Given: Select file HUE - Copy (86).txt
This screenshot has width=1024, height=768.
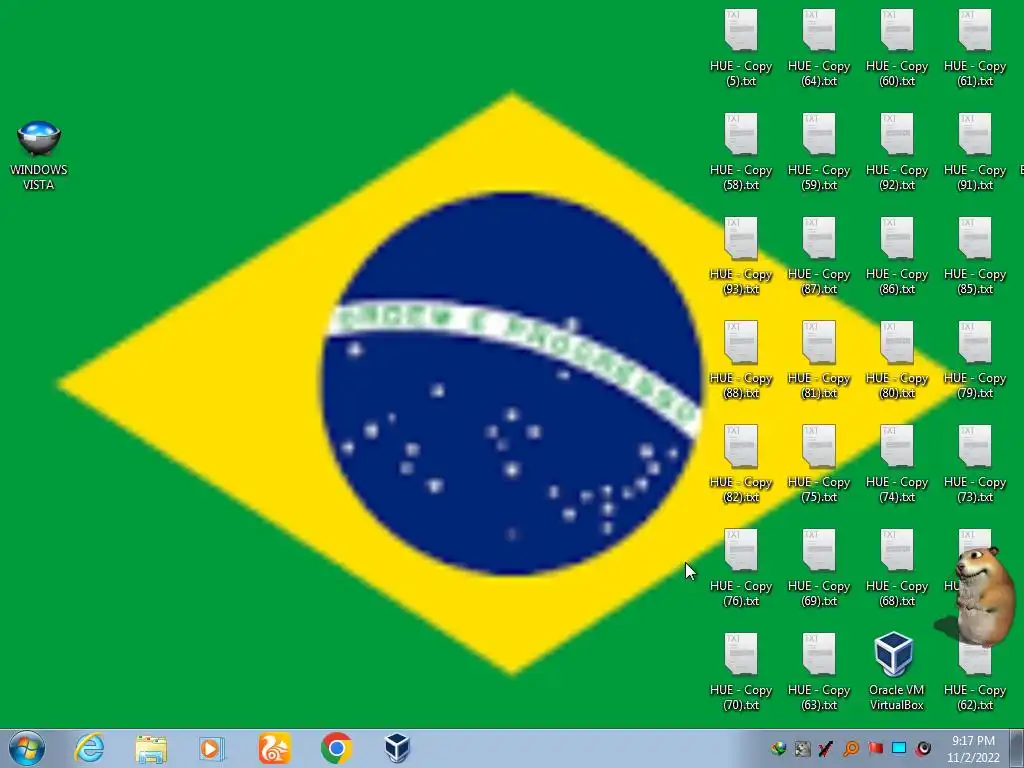Looking at the screenshot, I should (897, 255).
